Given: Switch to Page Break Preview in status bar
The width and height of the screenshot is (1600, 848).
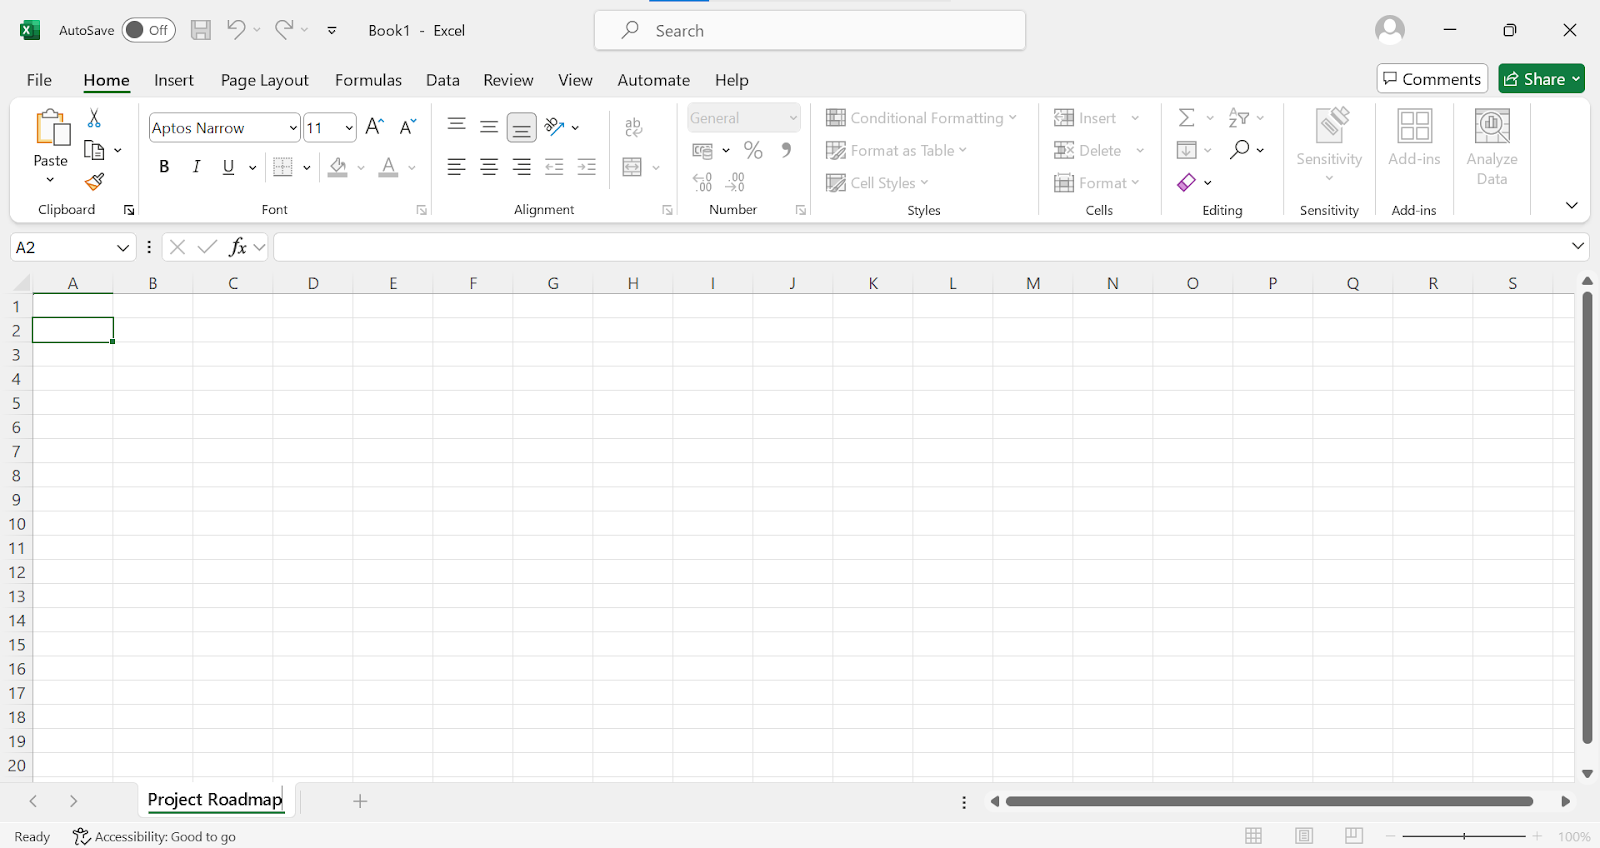Looking at the screenshot, I should pos(1354,836).
